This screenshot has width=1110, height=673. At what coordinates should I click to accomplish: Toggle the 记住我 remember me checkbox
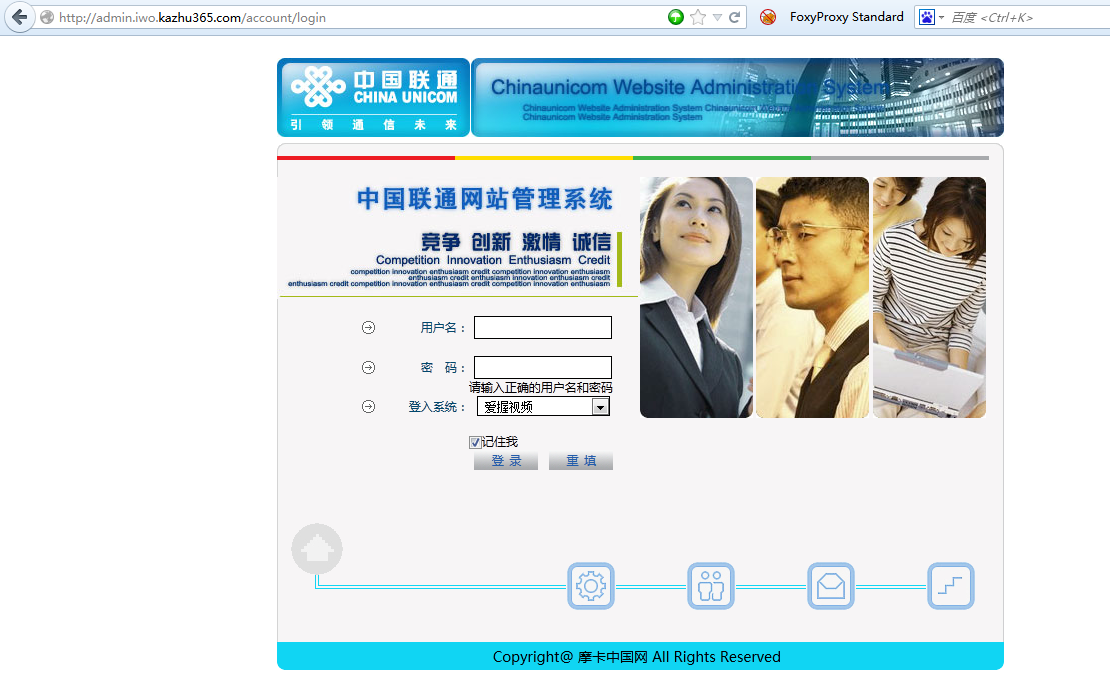click(475, 442)
